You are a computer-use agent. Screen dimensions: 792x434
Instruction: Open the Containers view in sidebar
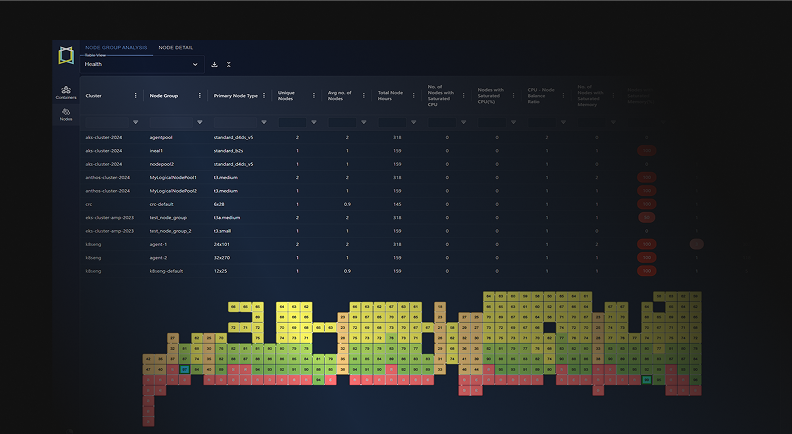click(66, 91)
